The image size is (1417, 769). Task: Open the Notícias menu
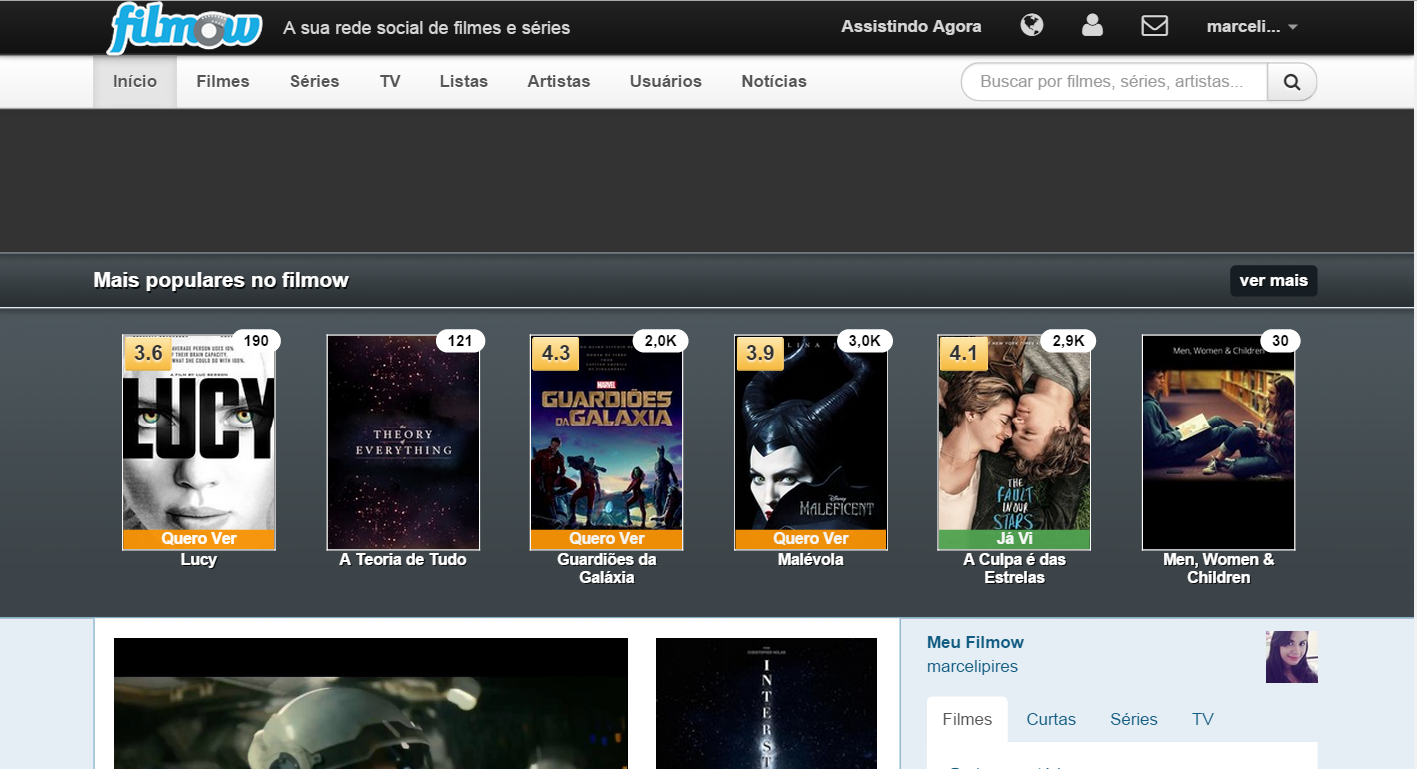(x=774, y=81)
